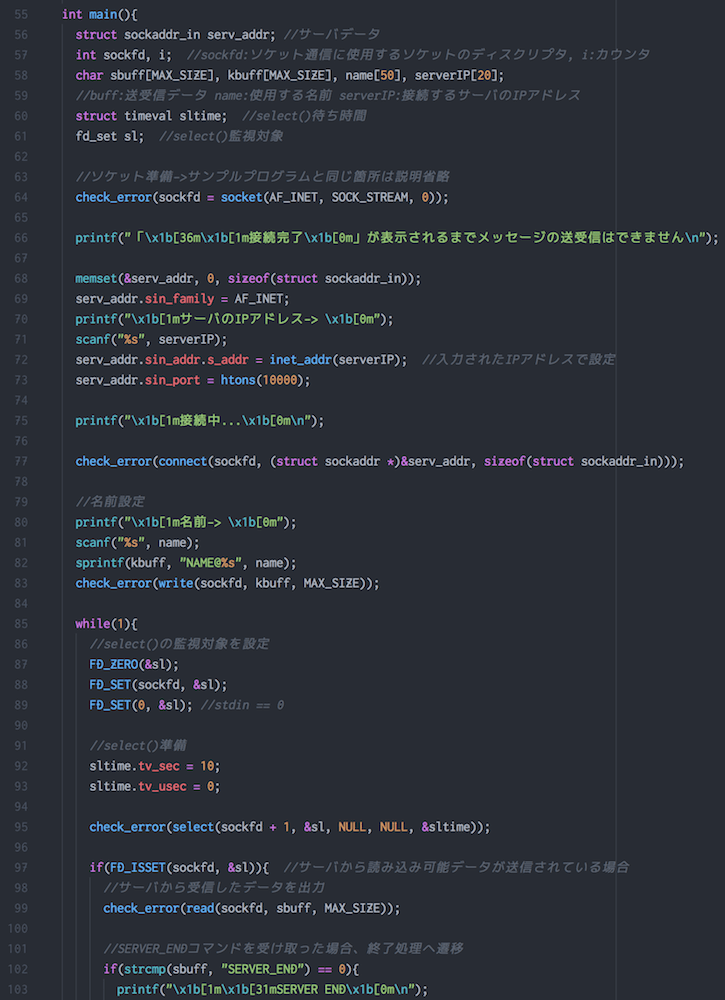Click the "while(1){" statement
This screenshot has width=725, height=1000.
click(x=106, y=624)
